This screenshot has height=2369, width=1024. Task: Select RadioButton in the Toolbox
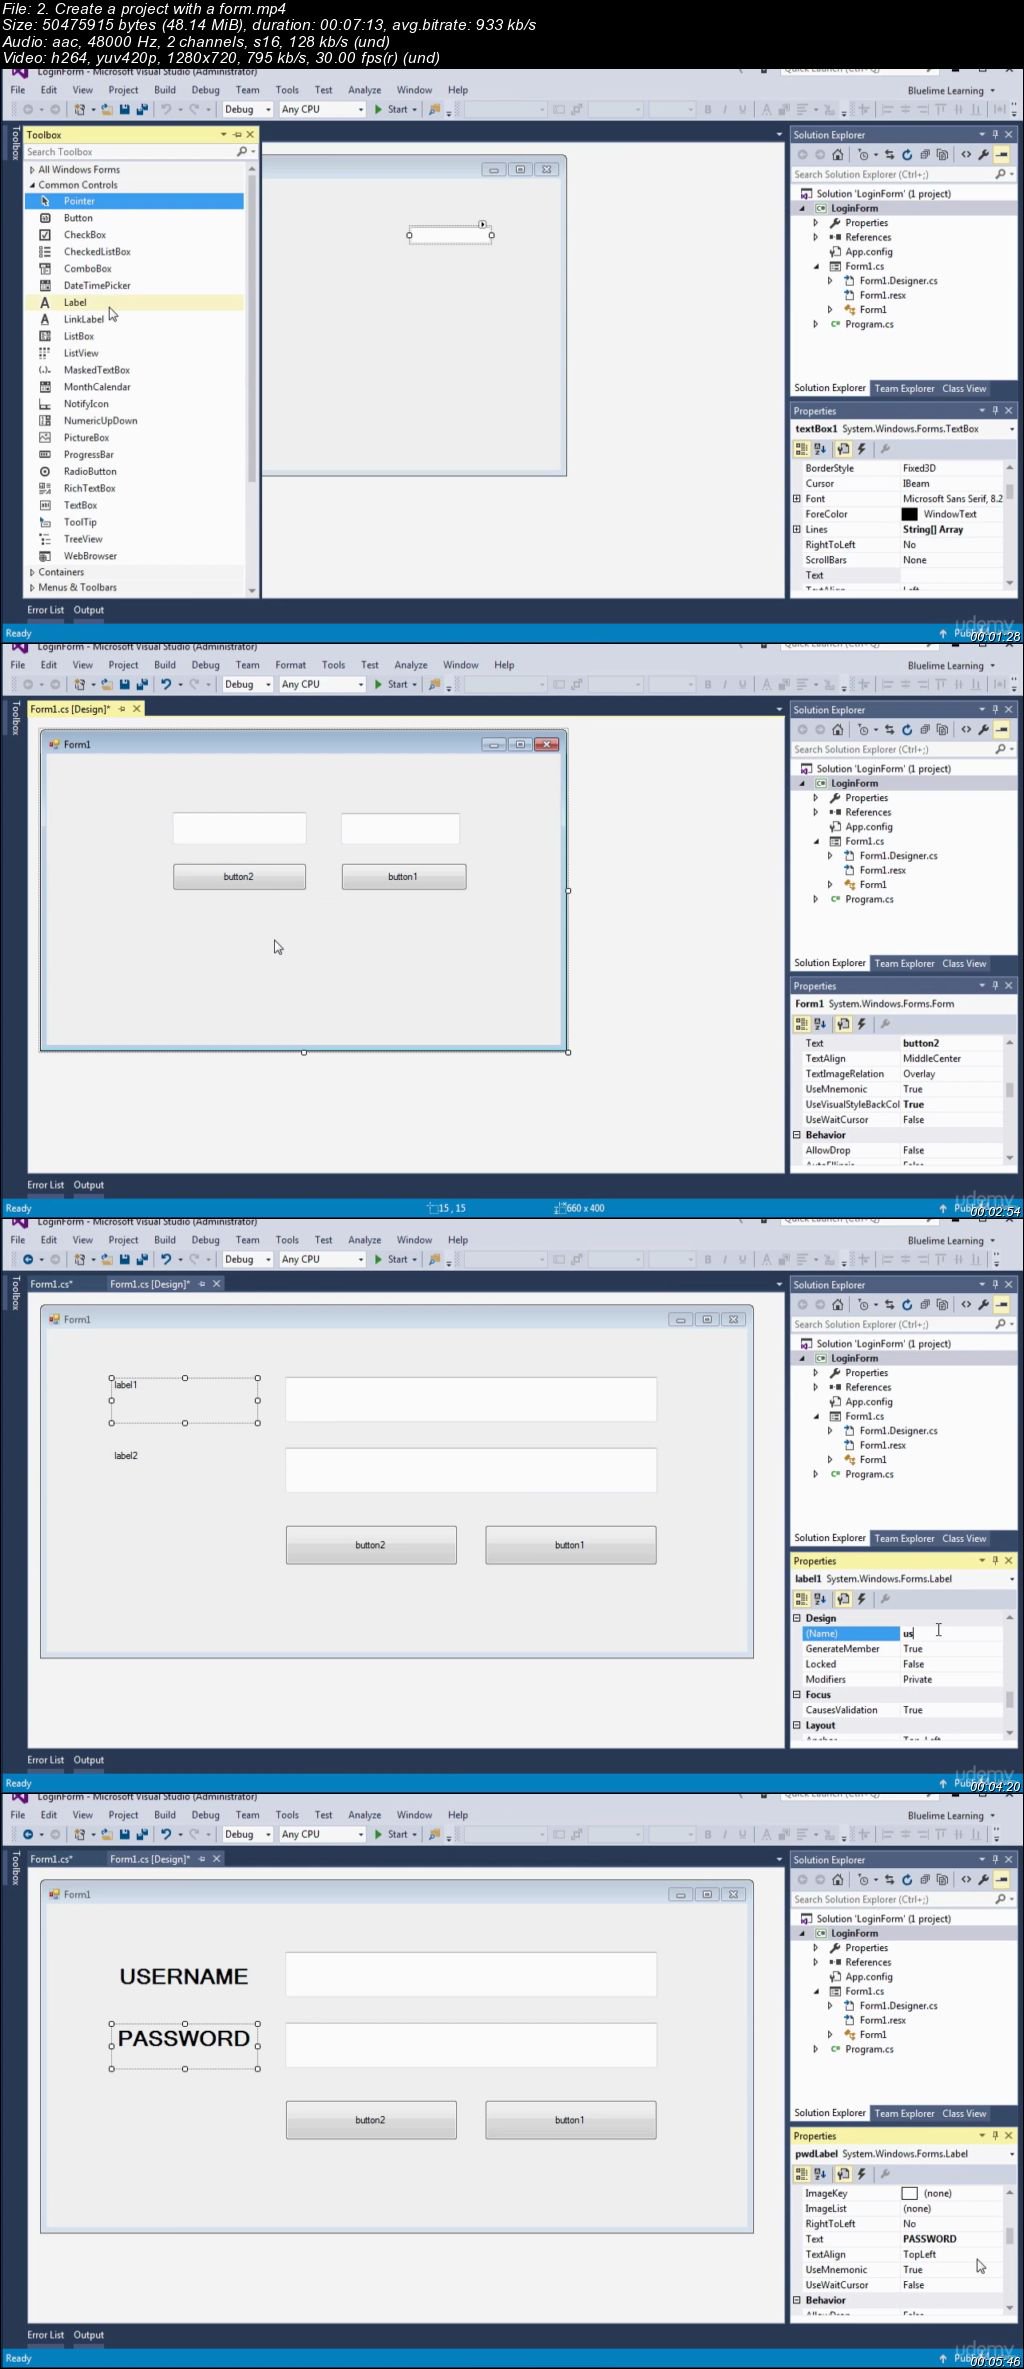(135, 472)
